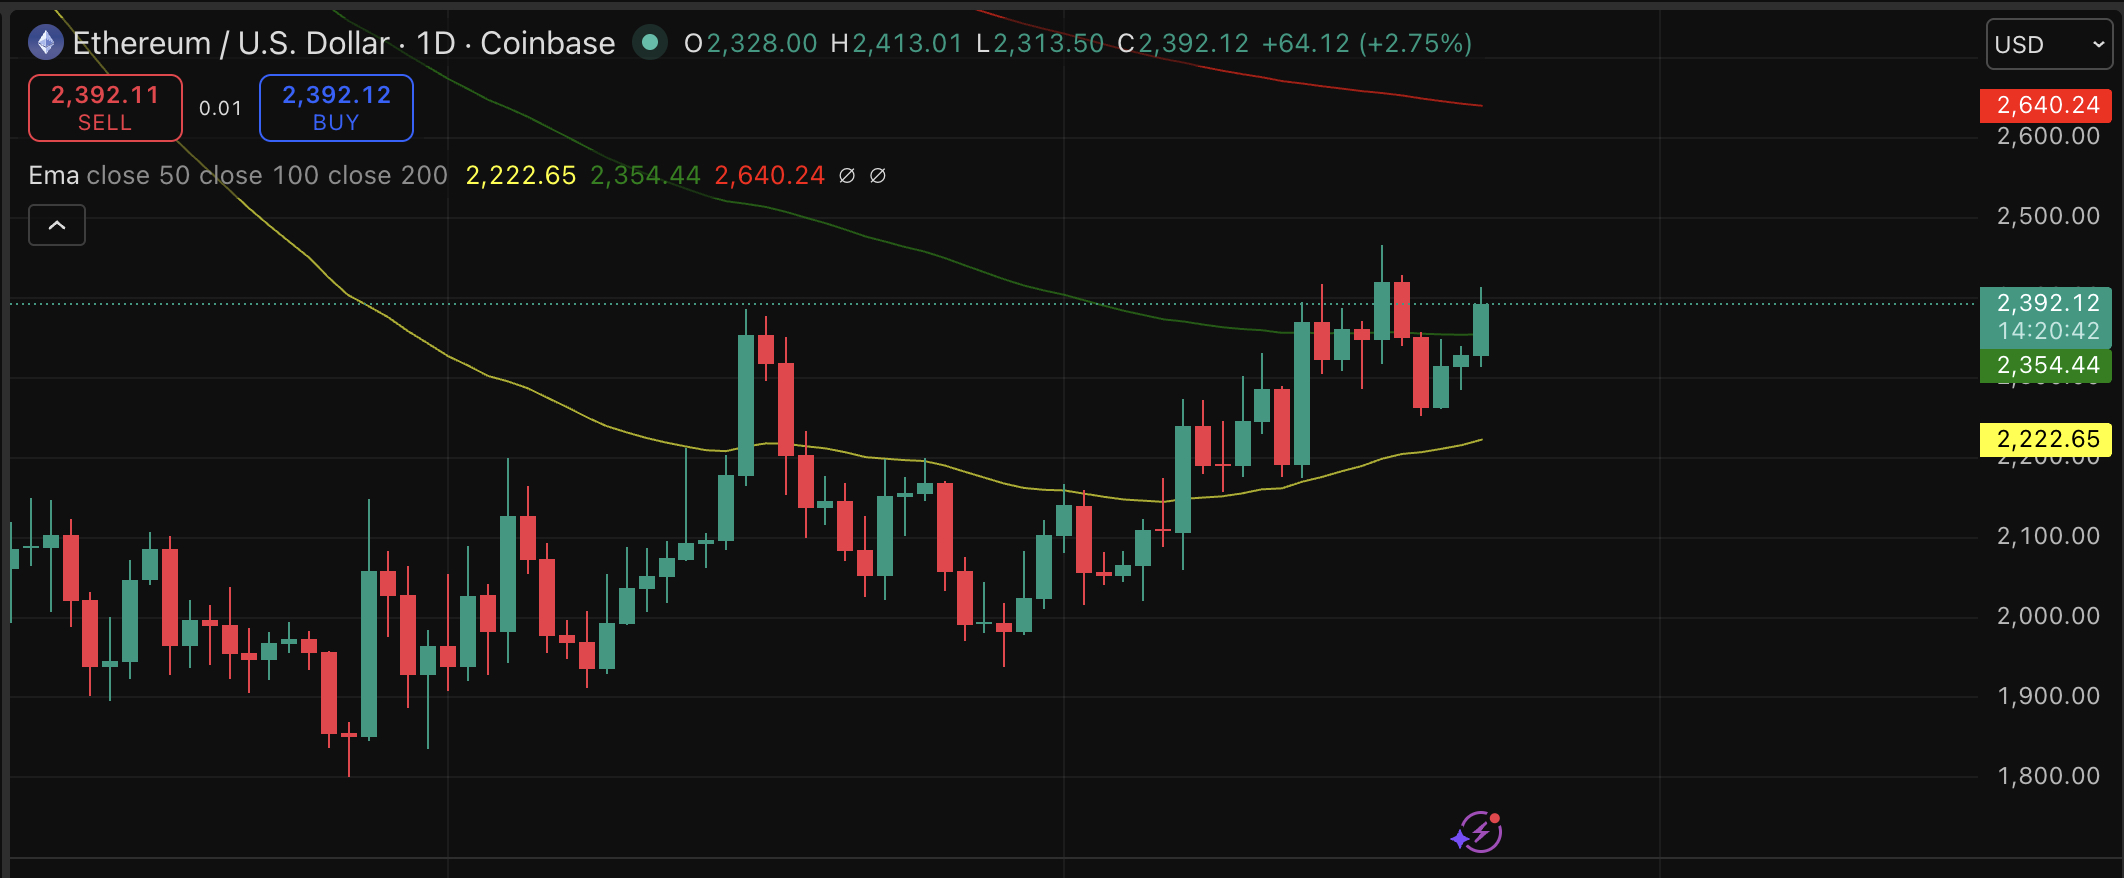Open the USD currency dropdown
The image size is (2124, 878).
(2049, 44)
